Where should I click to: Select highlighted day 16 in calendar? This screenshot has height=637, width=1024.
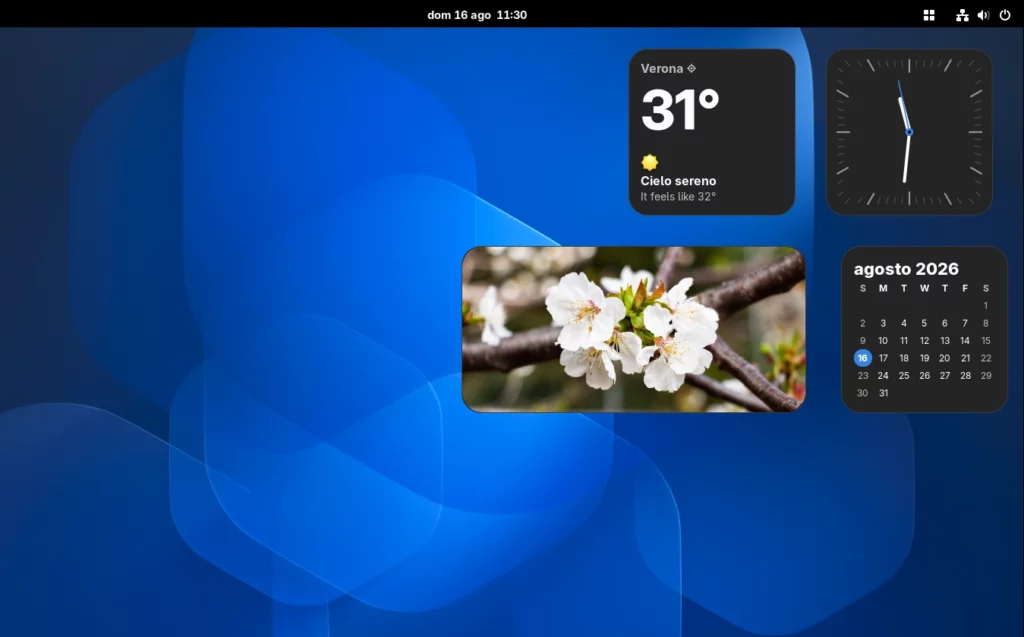point(863,358)
